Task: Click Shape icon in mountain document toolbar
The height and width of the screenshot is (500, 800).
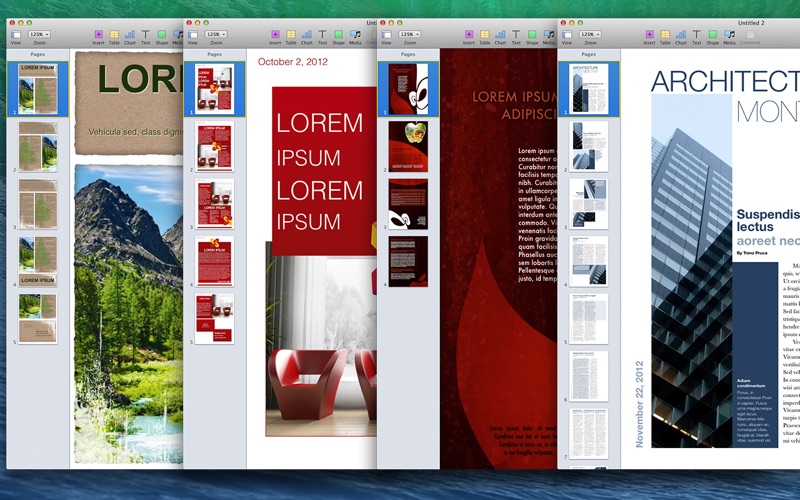Action: (161, 36)
